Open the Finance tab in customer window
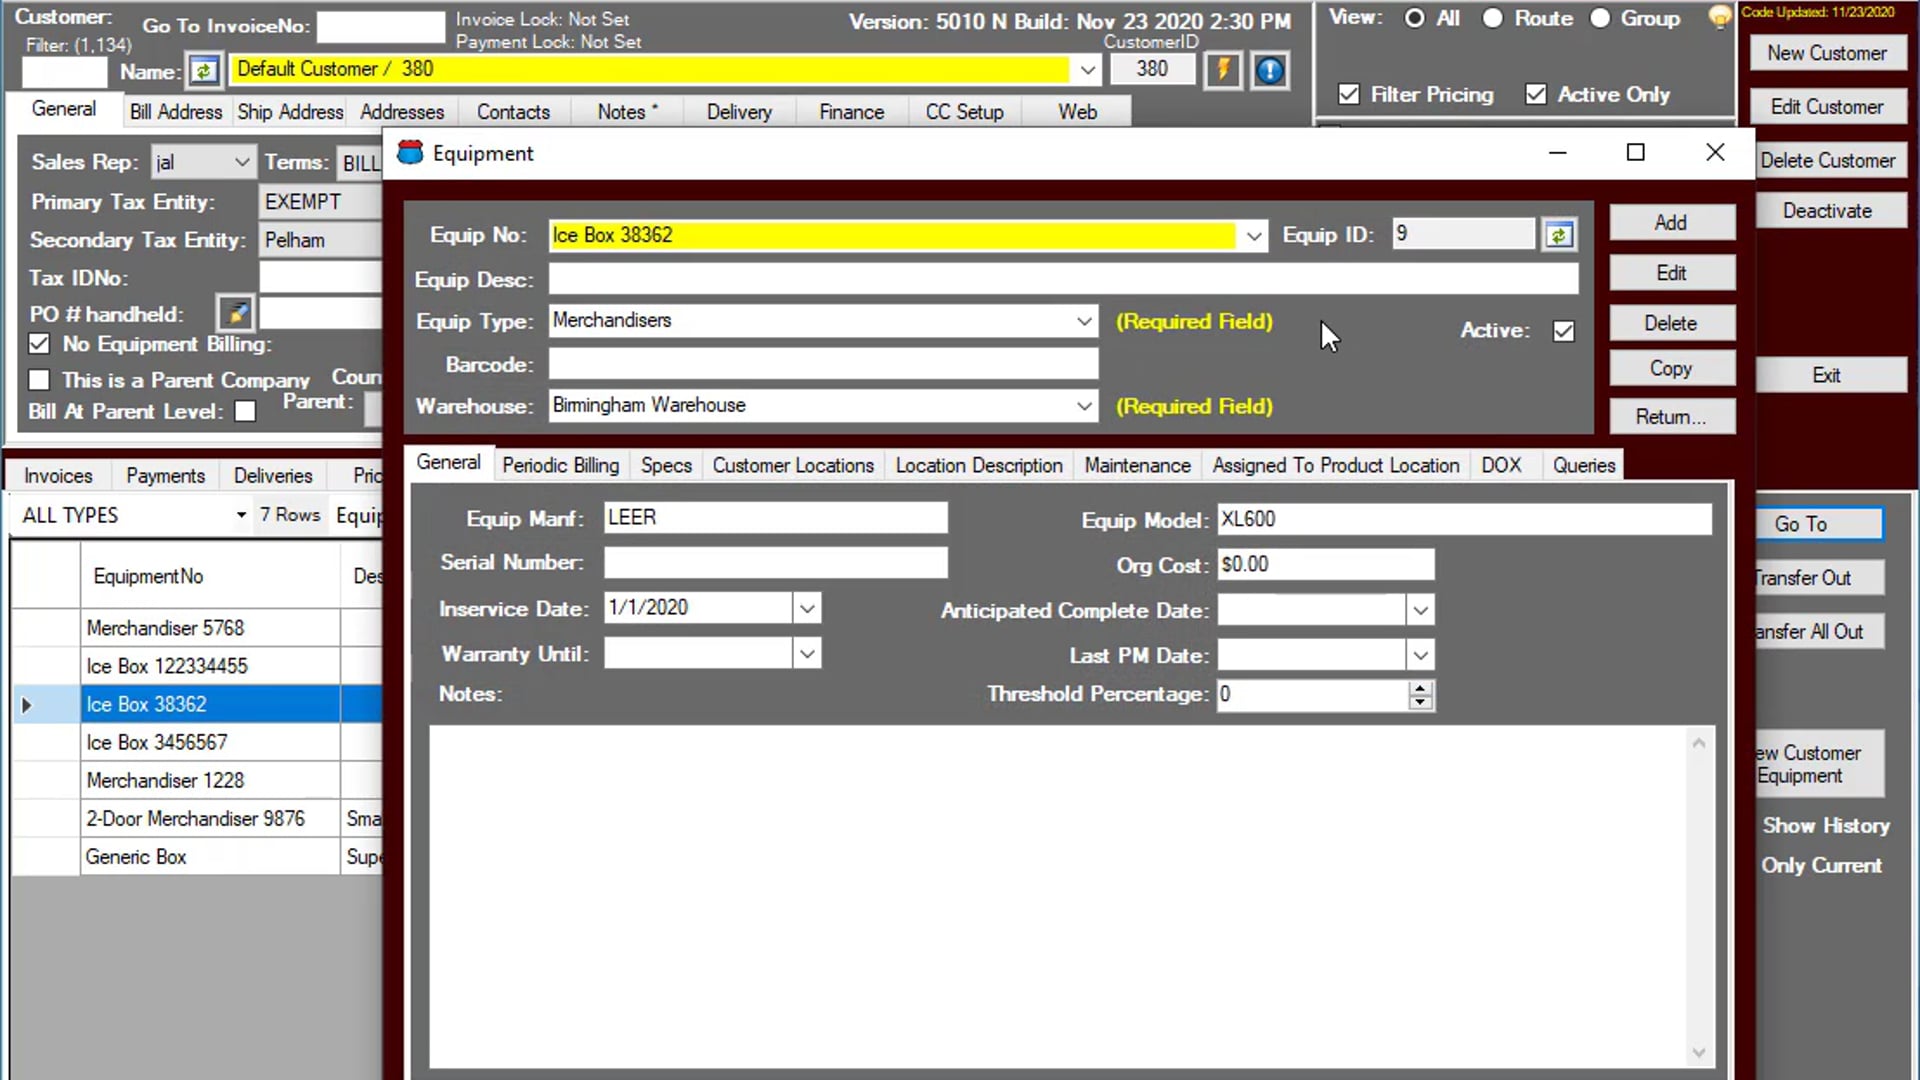Image resolution: width=1920 pixels, height=1080 pixels. click(851, 112)
